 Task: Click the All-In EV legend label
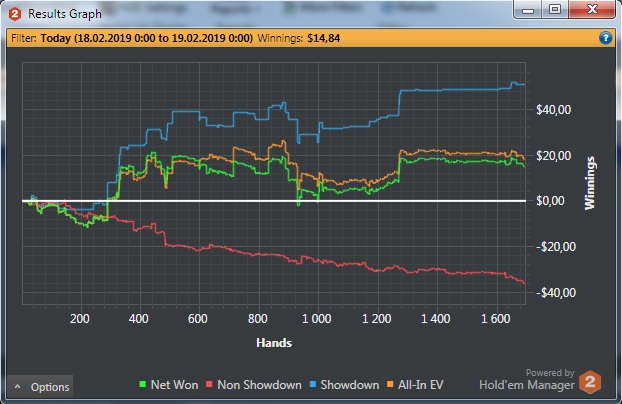click(420, 385)
